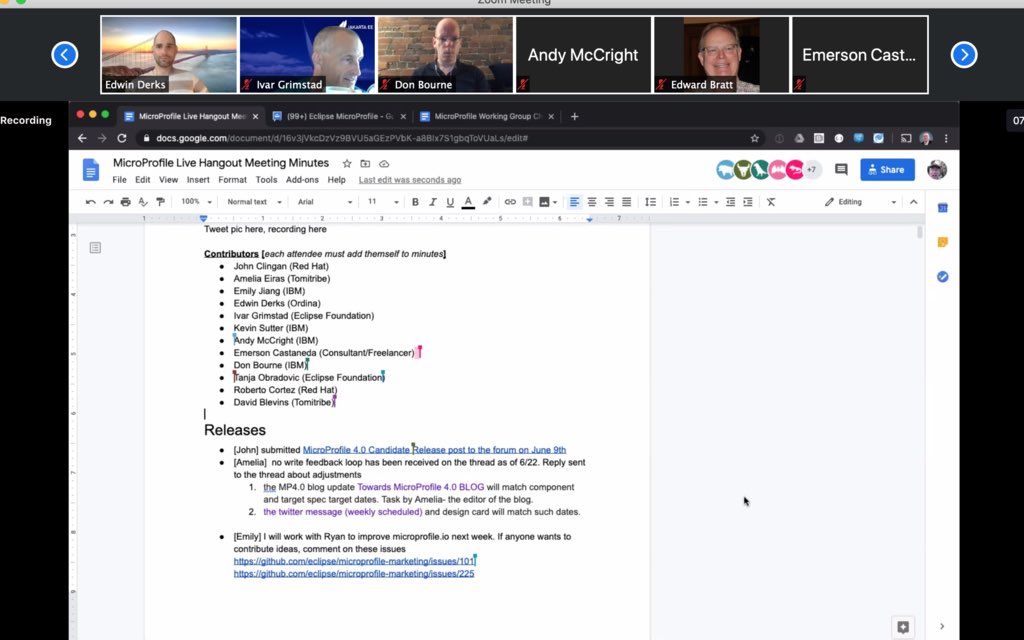Click the Redo icon in Docs toolbar

[x=108, y=202]
